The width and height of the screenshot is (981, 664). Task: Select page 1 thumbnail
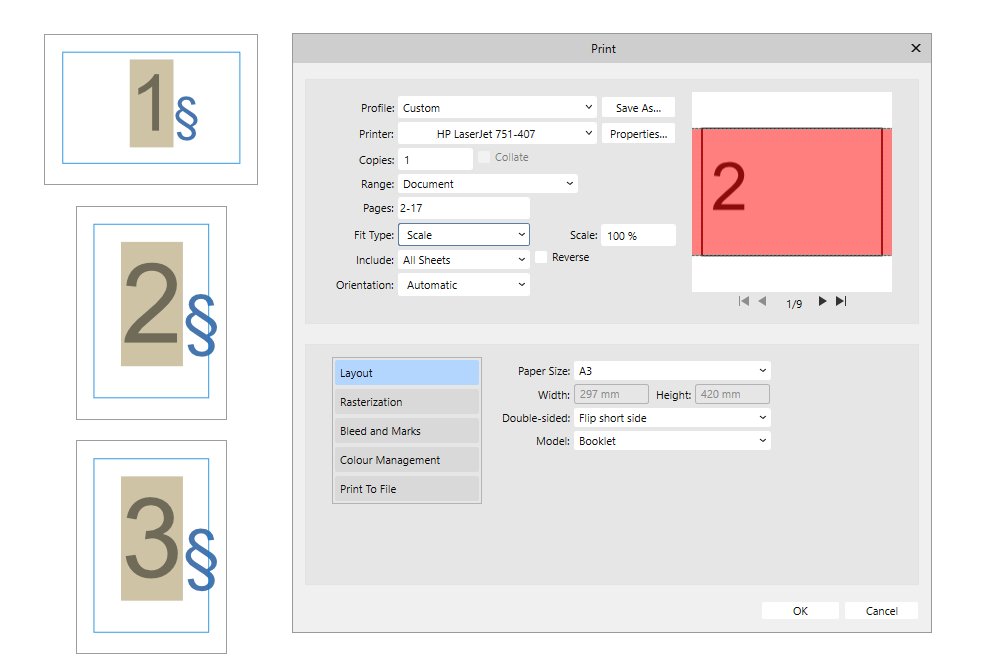tap(151, 109)
